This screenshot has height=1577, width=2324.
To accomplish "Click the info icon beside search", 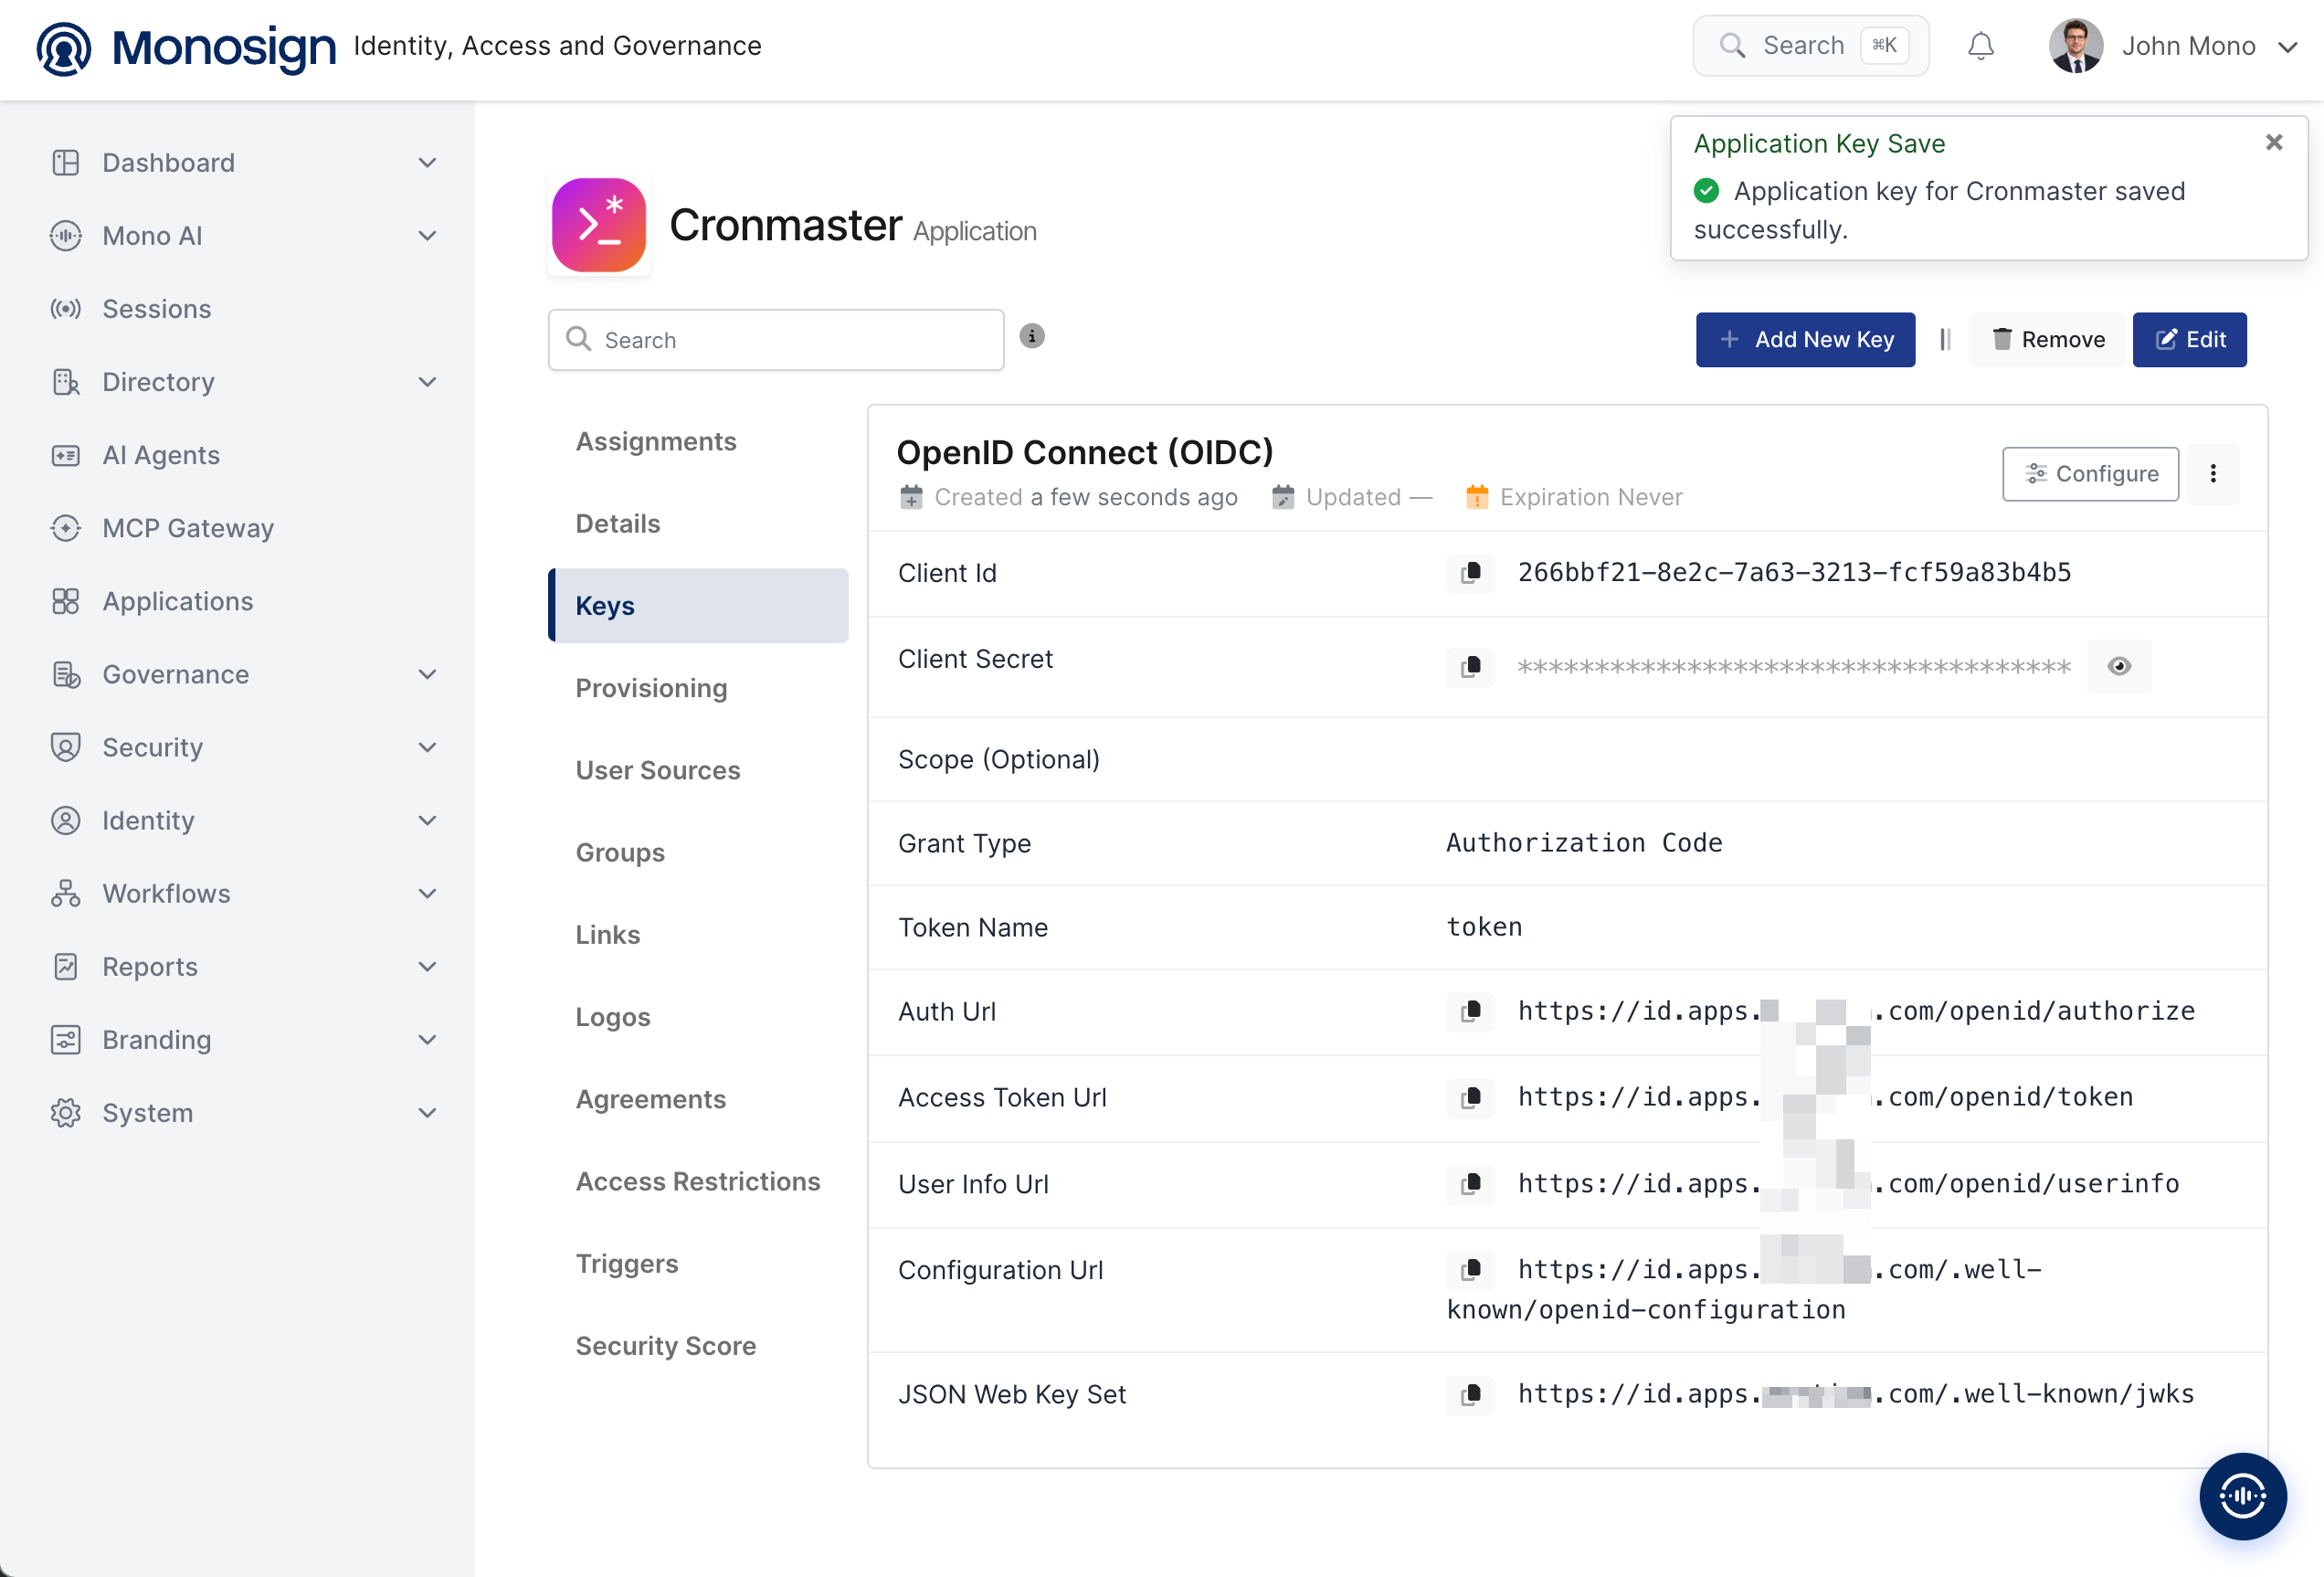I will [1032, 336].
